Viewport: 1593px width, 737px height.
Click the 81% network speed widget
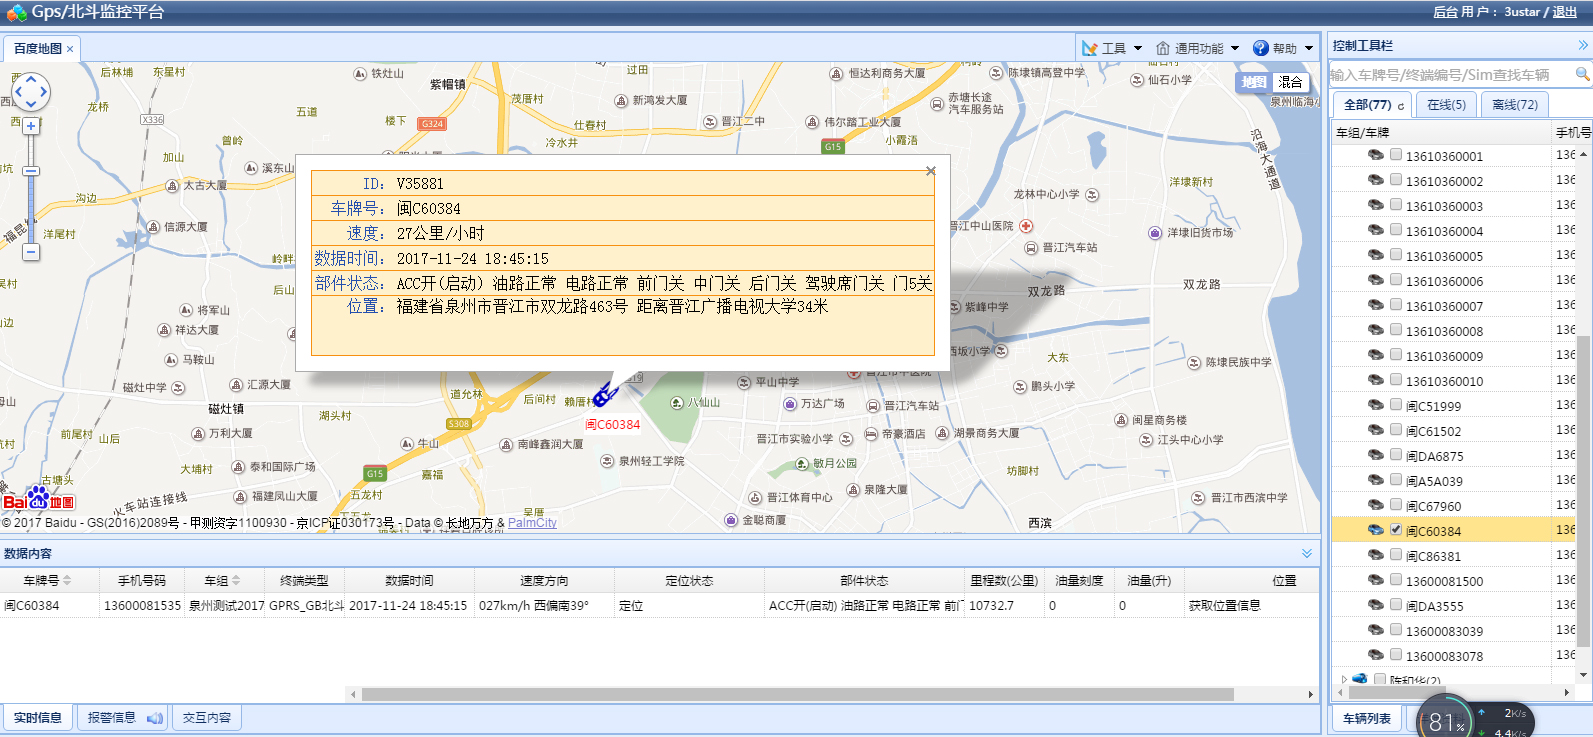tap(1446, 720)
